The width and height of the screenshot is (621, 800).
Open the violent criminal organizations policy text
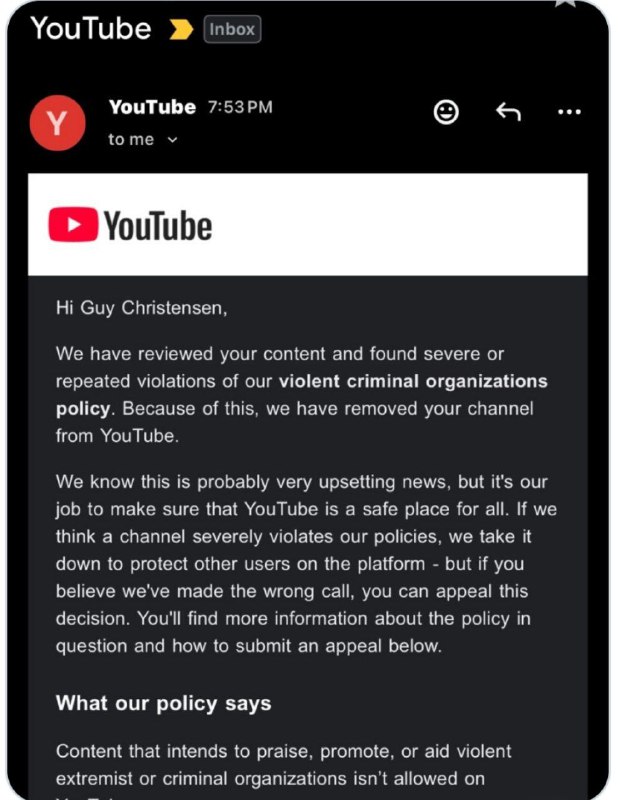pyautogui.click(x=412, y=382)
